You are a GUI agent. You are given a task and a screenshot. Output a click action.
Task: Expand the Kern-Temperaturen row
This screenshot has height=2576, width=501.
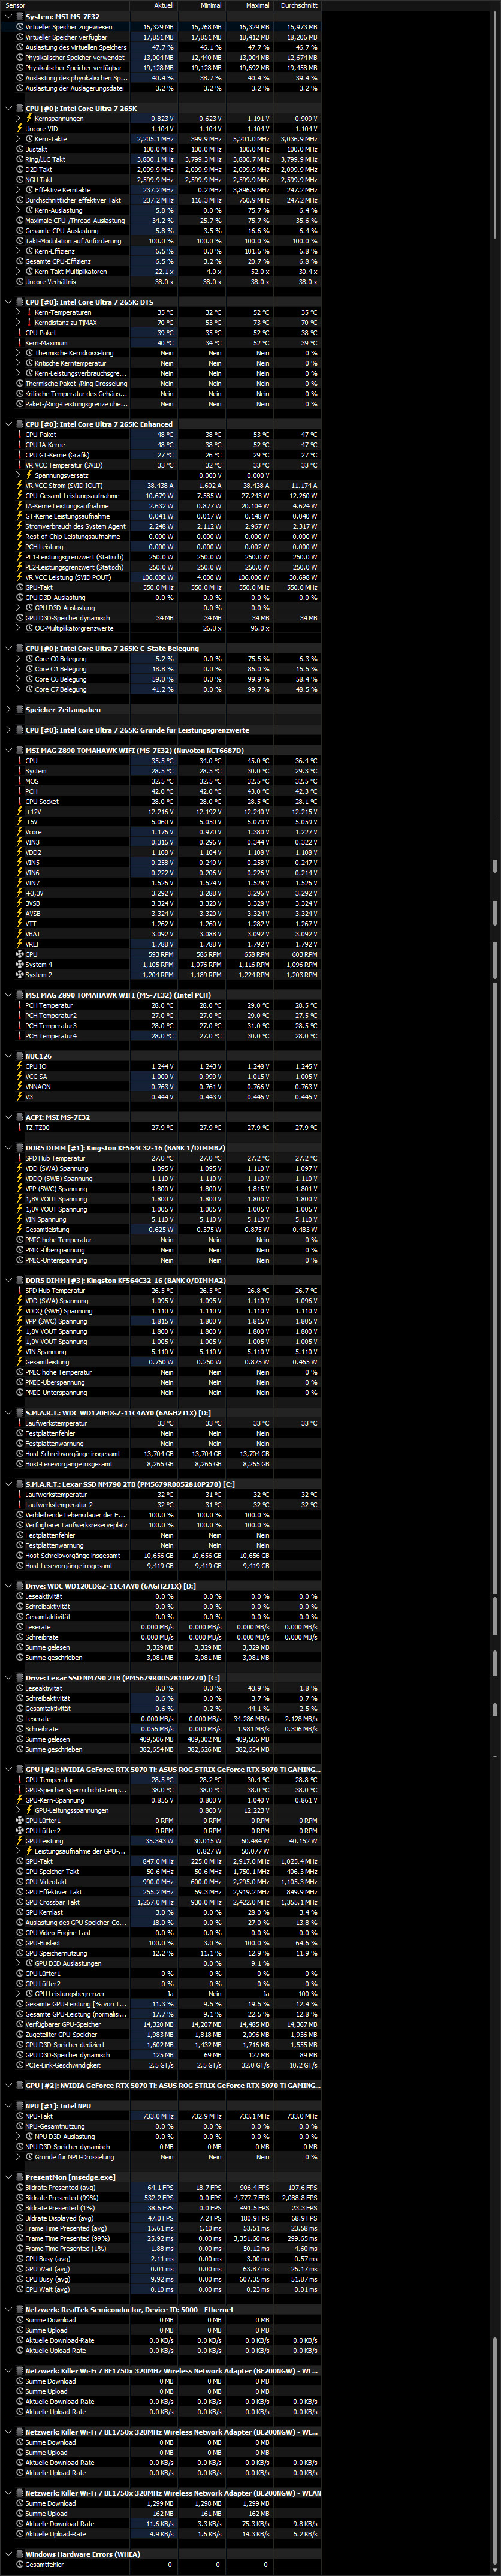pos(18,312)
